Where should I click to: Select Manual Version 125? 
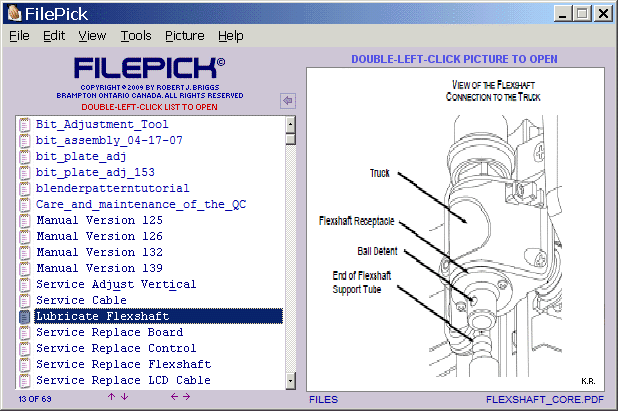click(99, 220)
